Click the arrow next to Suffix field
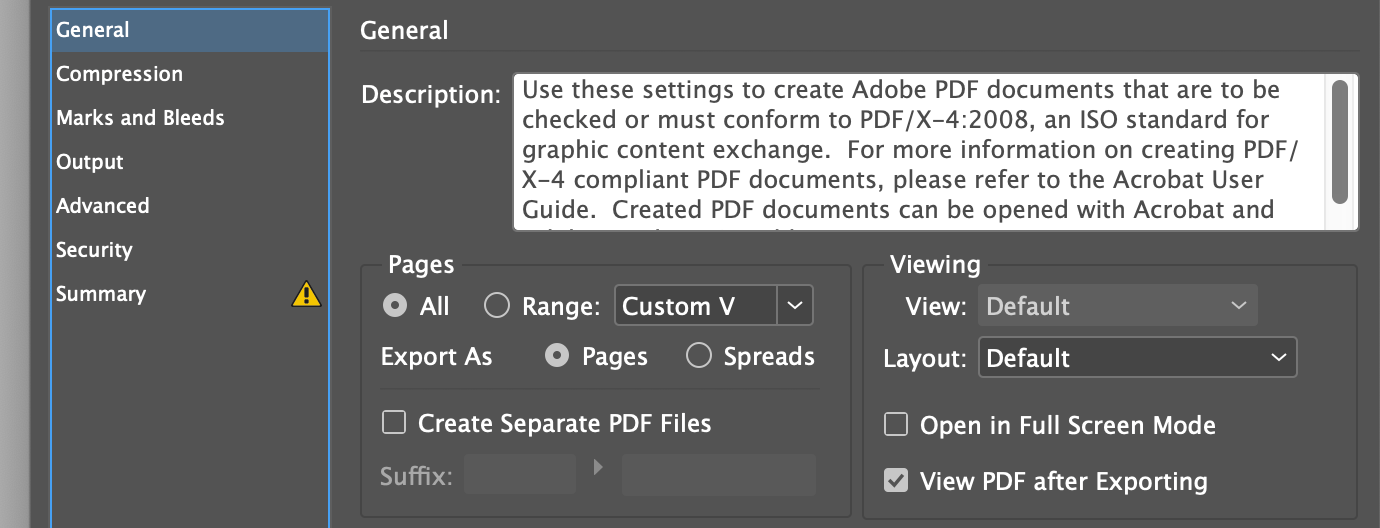1380x528 pixels. [x=598, y=466]
